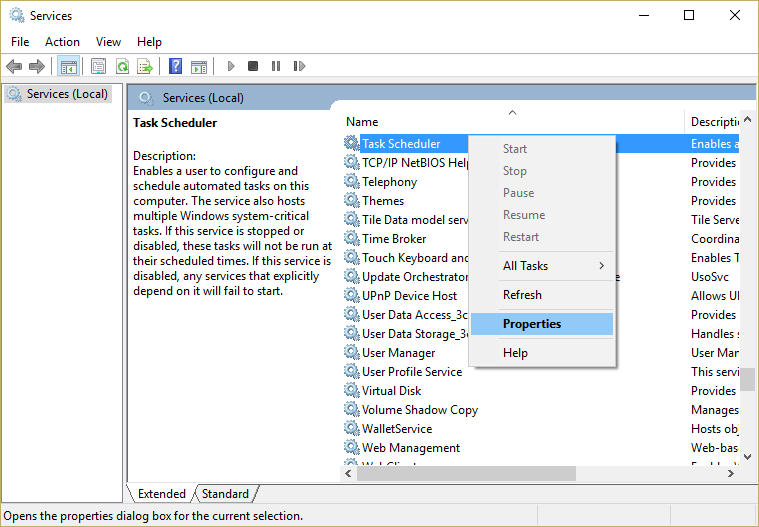Switch to the Standard tab
Image resolution: width=759 pixels, height=527 pixels.
click(225, 494)
